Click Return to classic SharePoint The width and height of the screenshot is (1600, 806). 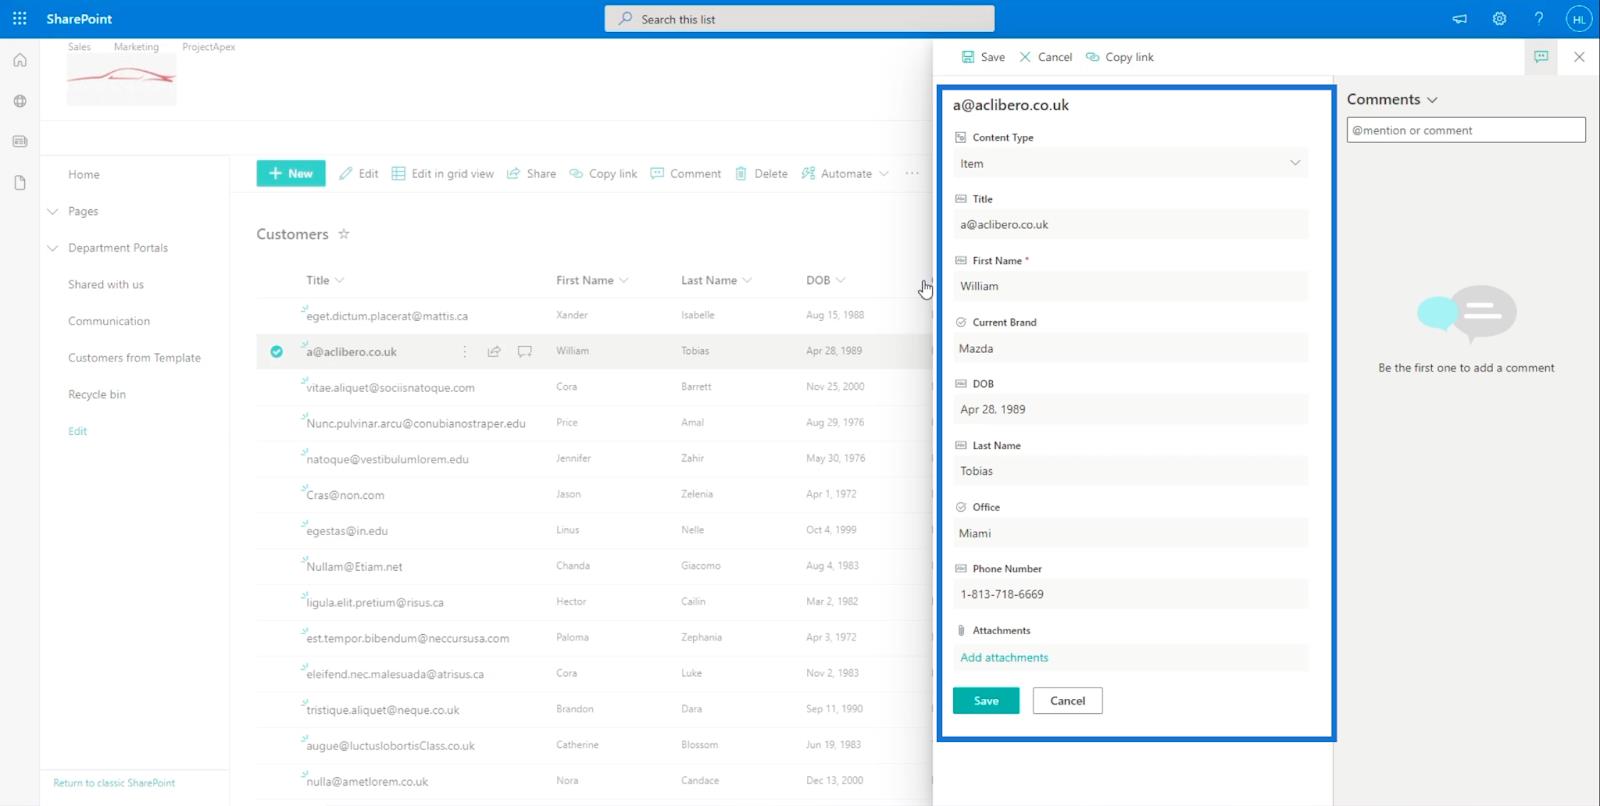114,783
